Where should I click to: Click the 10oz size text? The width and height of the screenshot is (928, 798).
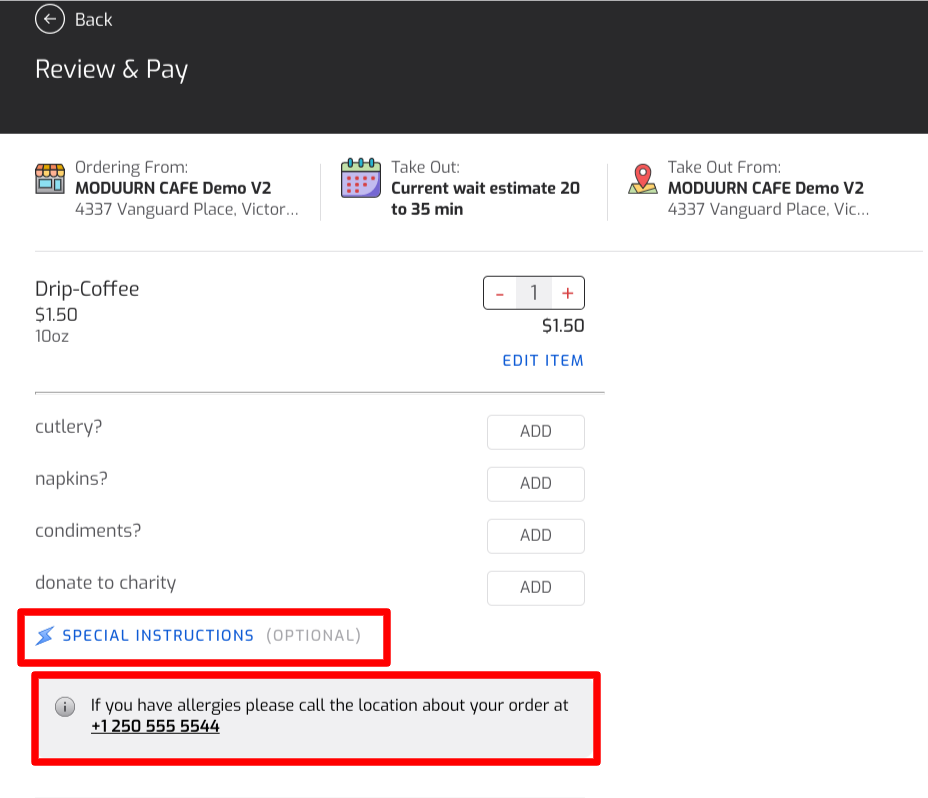[x=51, y=336]
